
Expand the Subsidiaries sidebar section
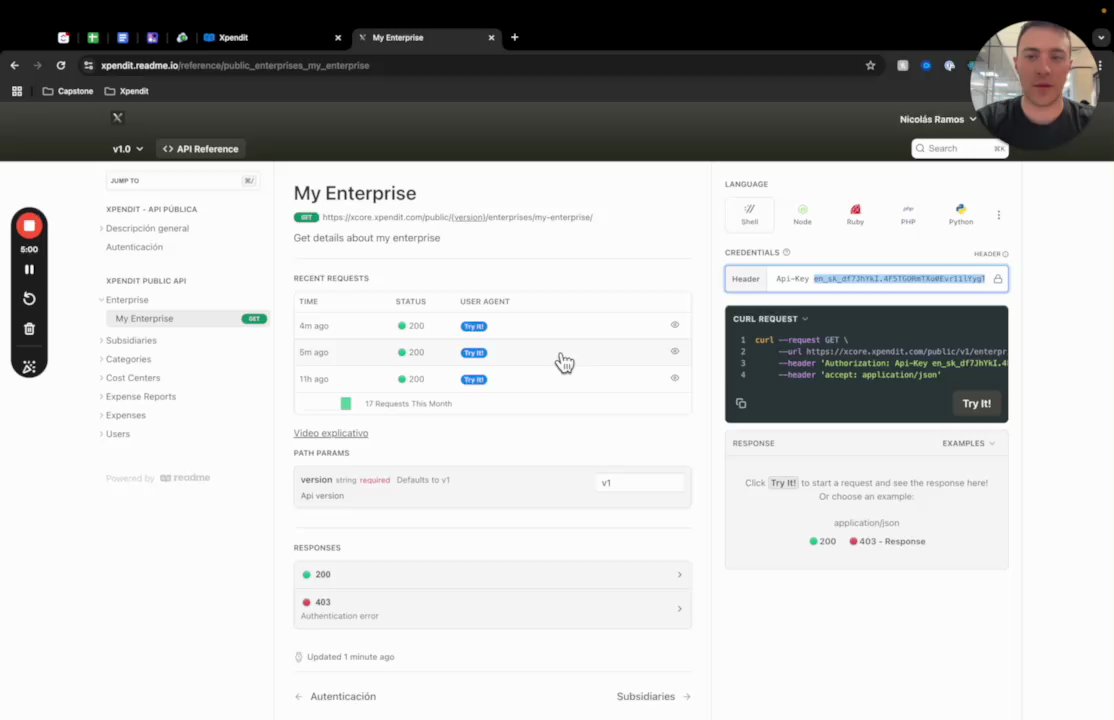(131, 340)
